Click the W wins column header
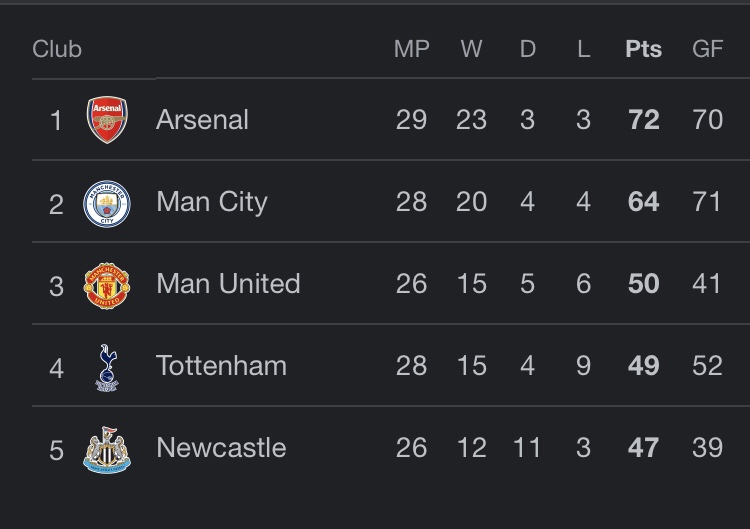The image size is (750, 529). (471, 49)
